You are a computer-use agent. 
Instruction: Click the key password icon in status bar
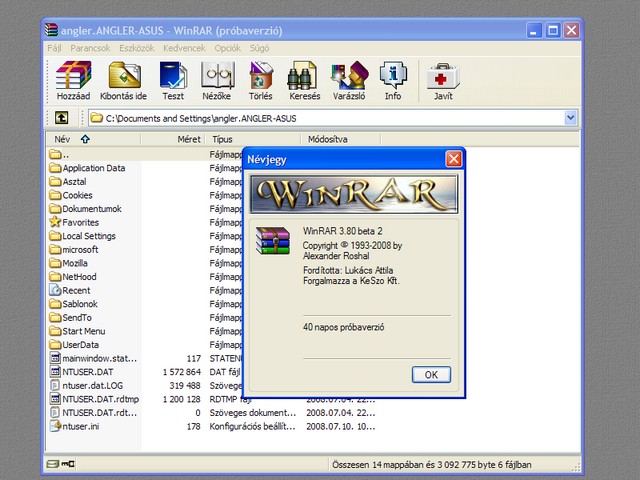pyautogui.click(x=68, y=464)
